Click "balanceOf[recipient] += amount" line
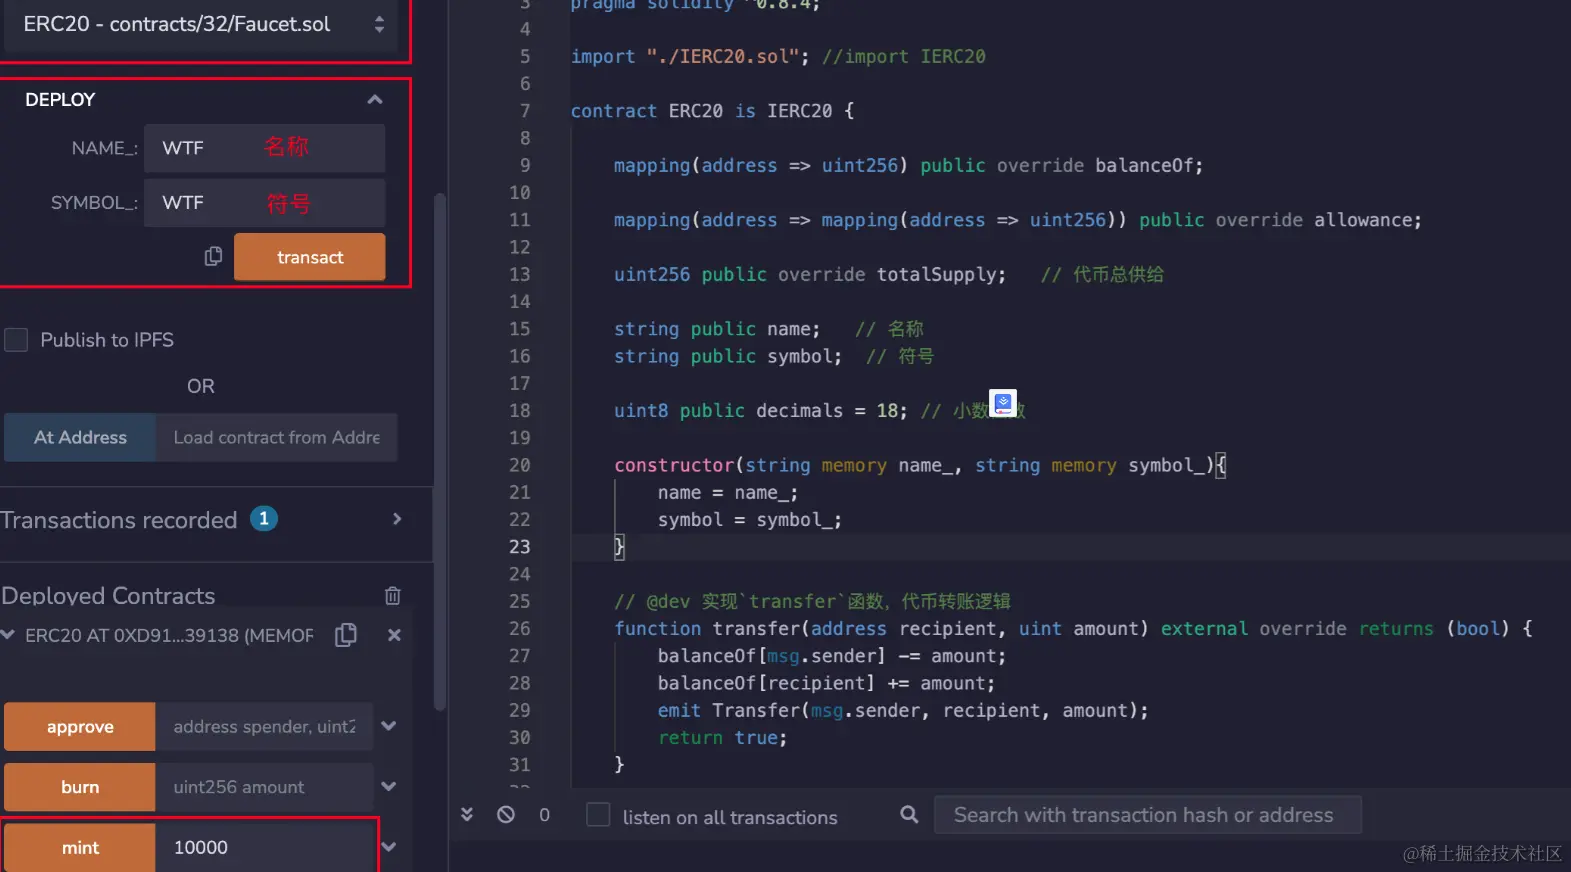Screen dimensions: 1571x872 [x=827, y=684]
